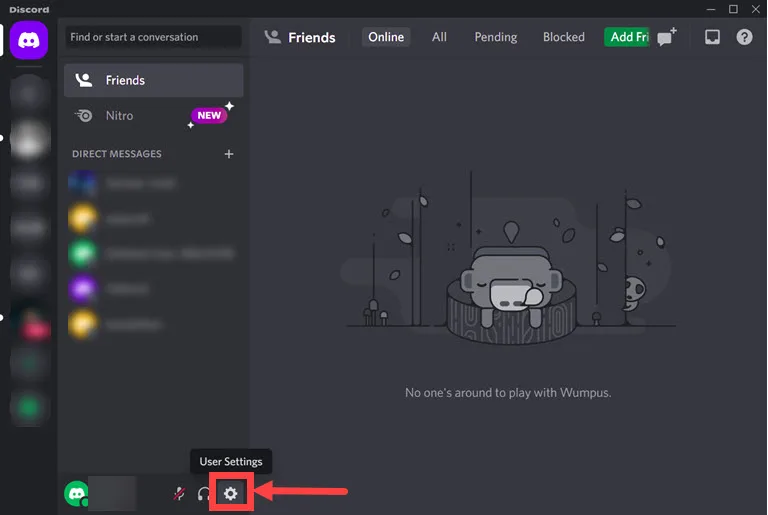Open the Inbox icon
This screenshot has width=768, height=515.
712,37
